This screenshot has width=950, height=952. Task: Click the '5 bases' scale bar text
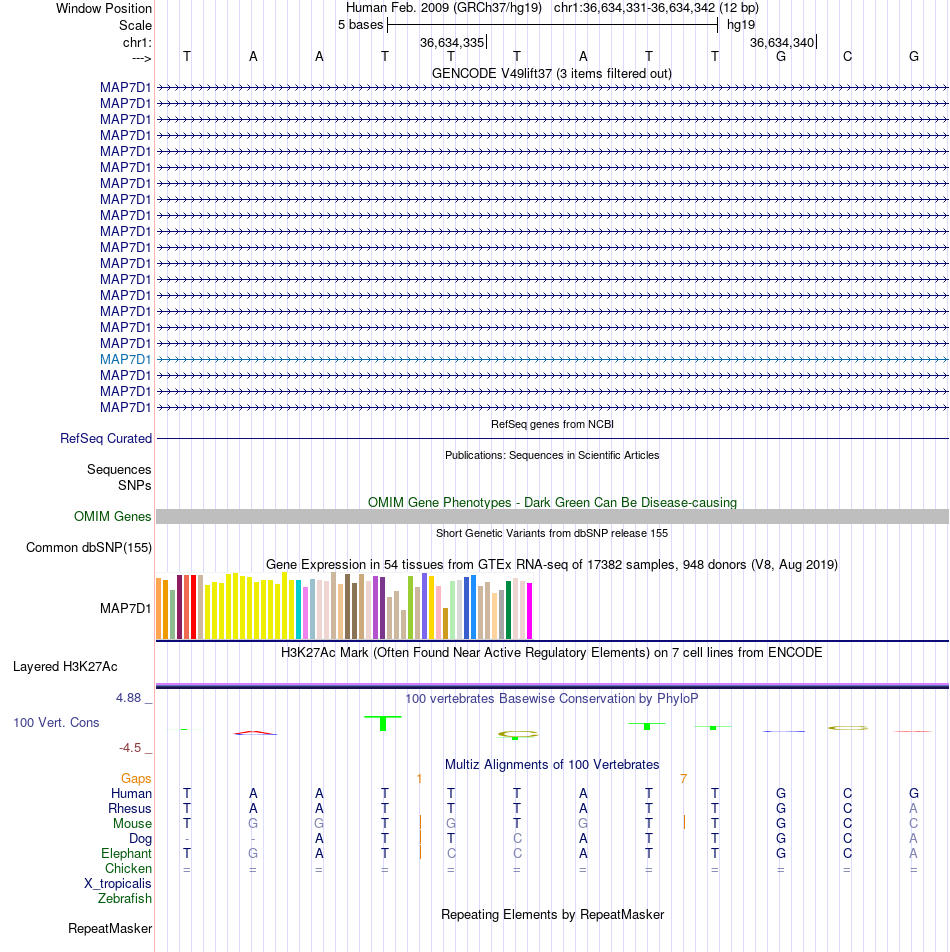[361, 25]
